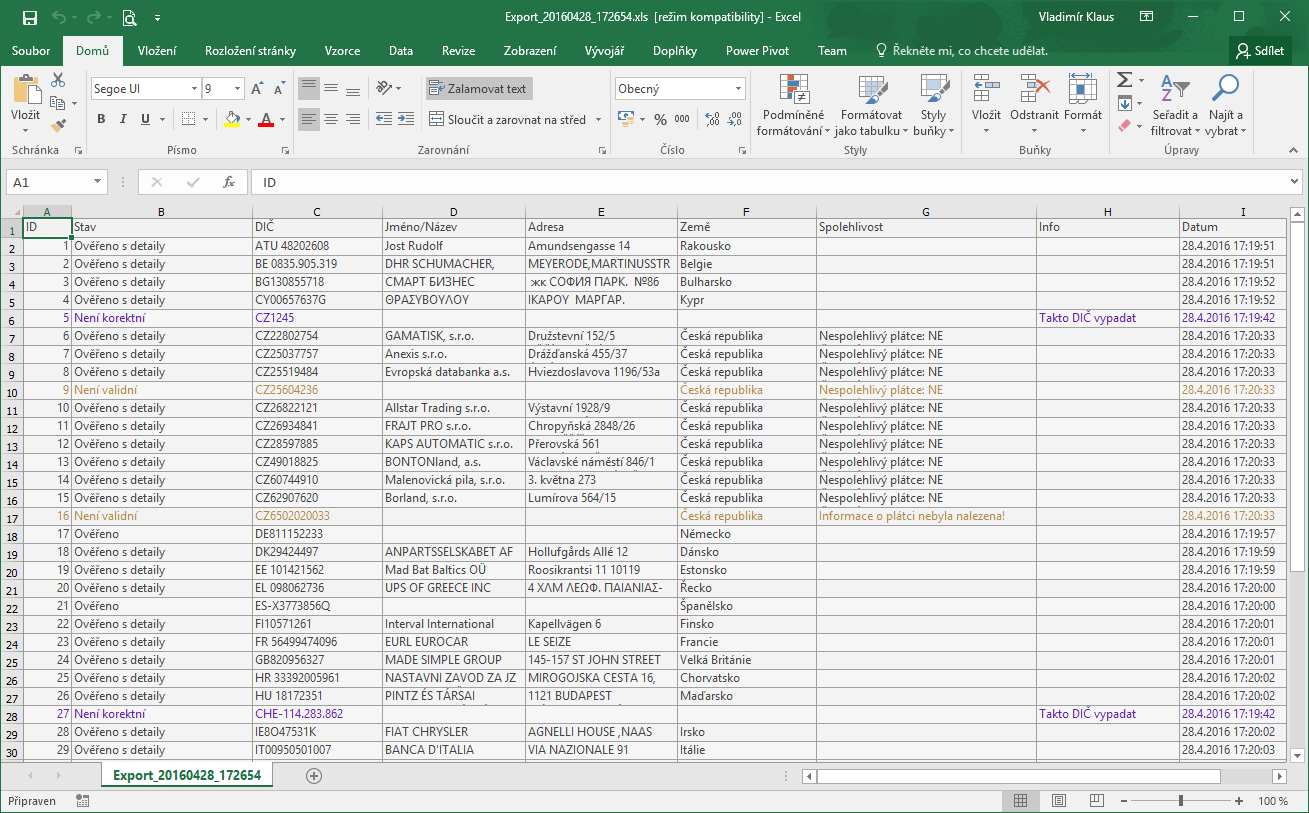The height and width of the screenshot is (813, 1309).
Task: Click the AutoSum sigma icon
Action: click(1124, 80)
